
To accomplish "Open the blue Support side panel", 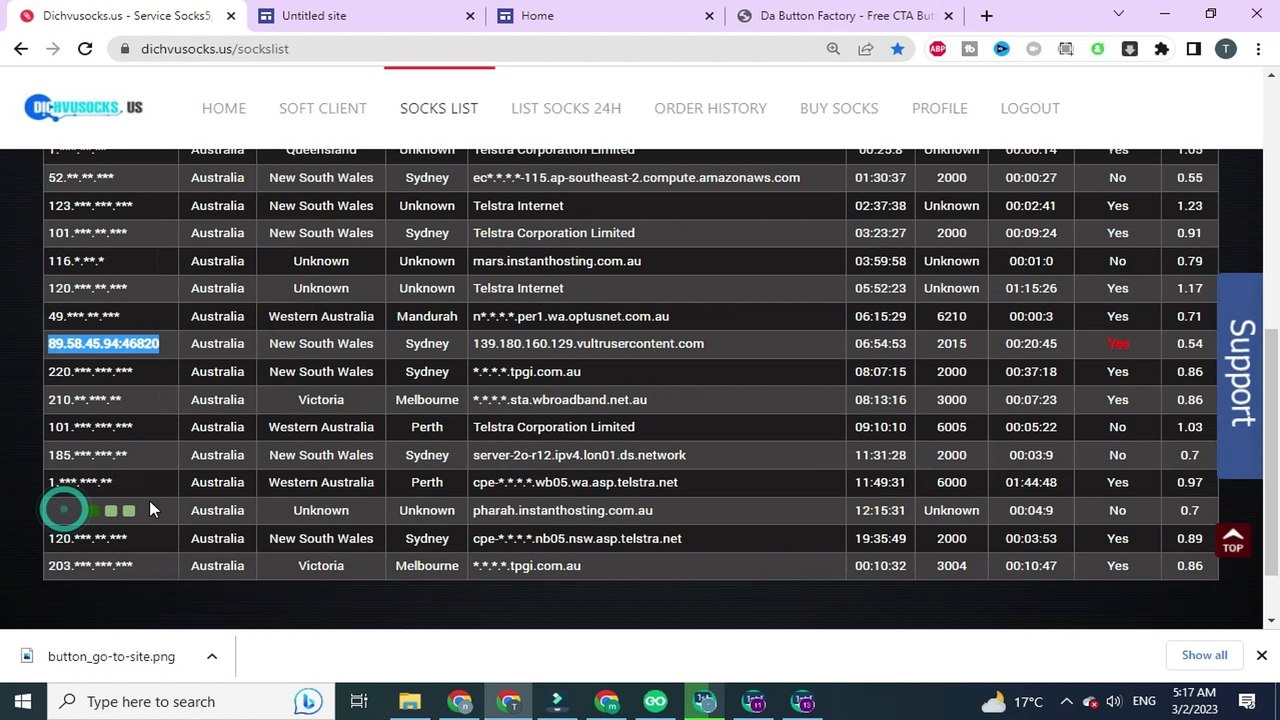I will click(x=1241, y=375).
